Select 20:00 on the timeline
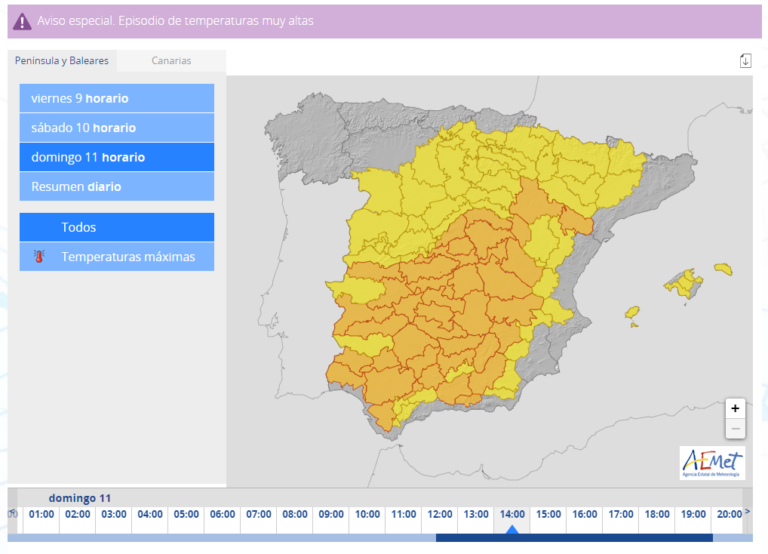 click(729, 514)
